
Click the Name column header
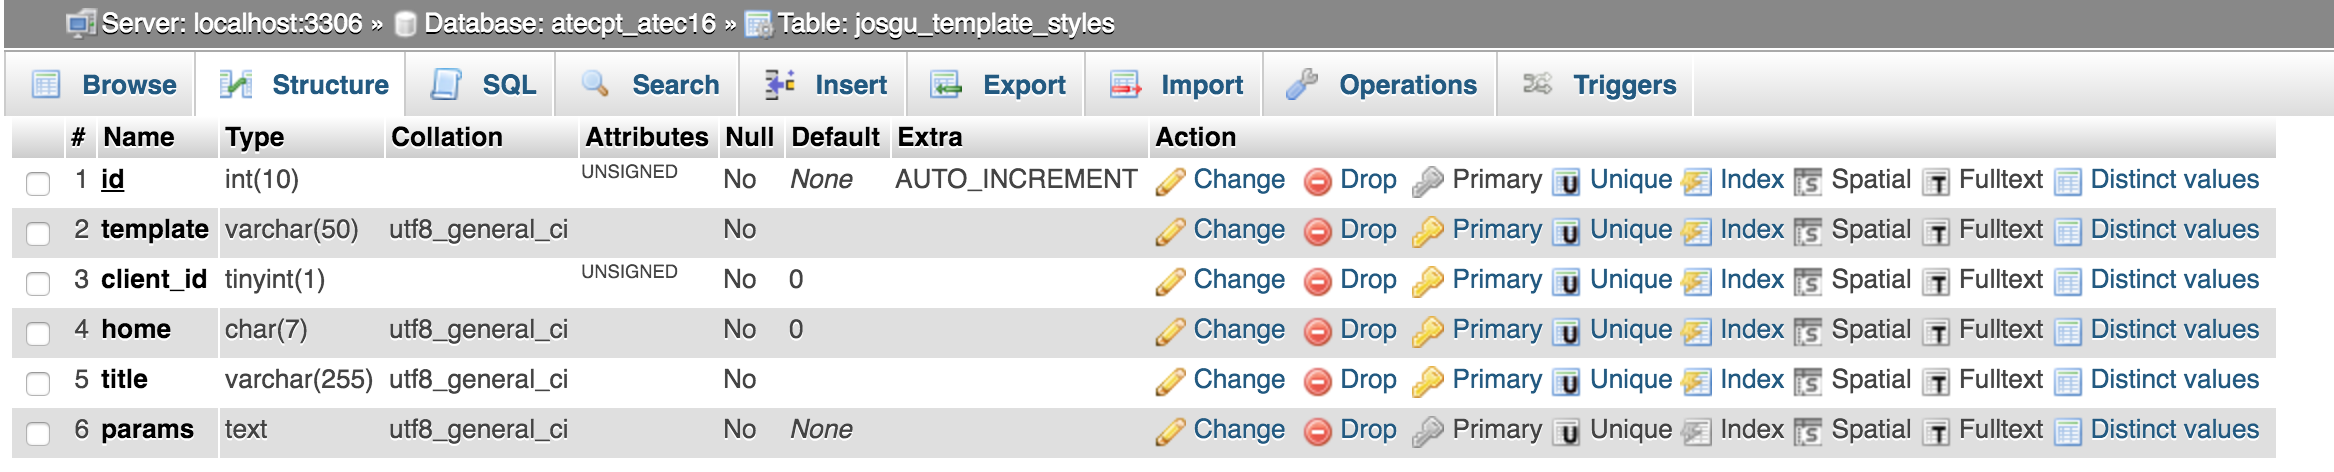pyautogui.click(x=139, y=137)
